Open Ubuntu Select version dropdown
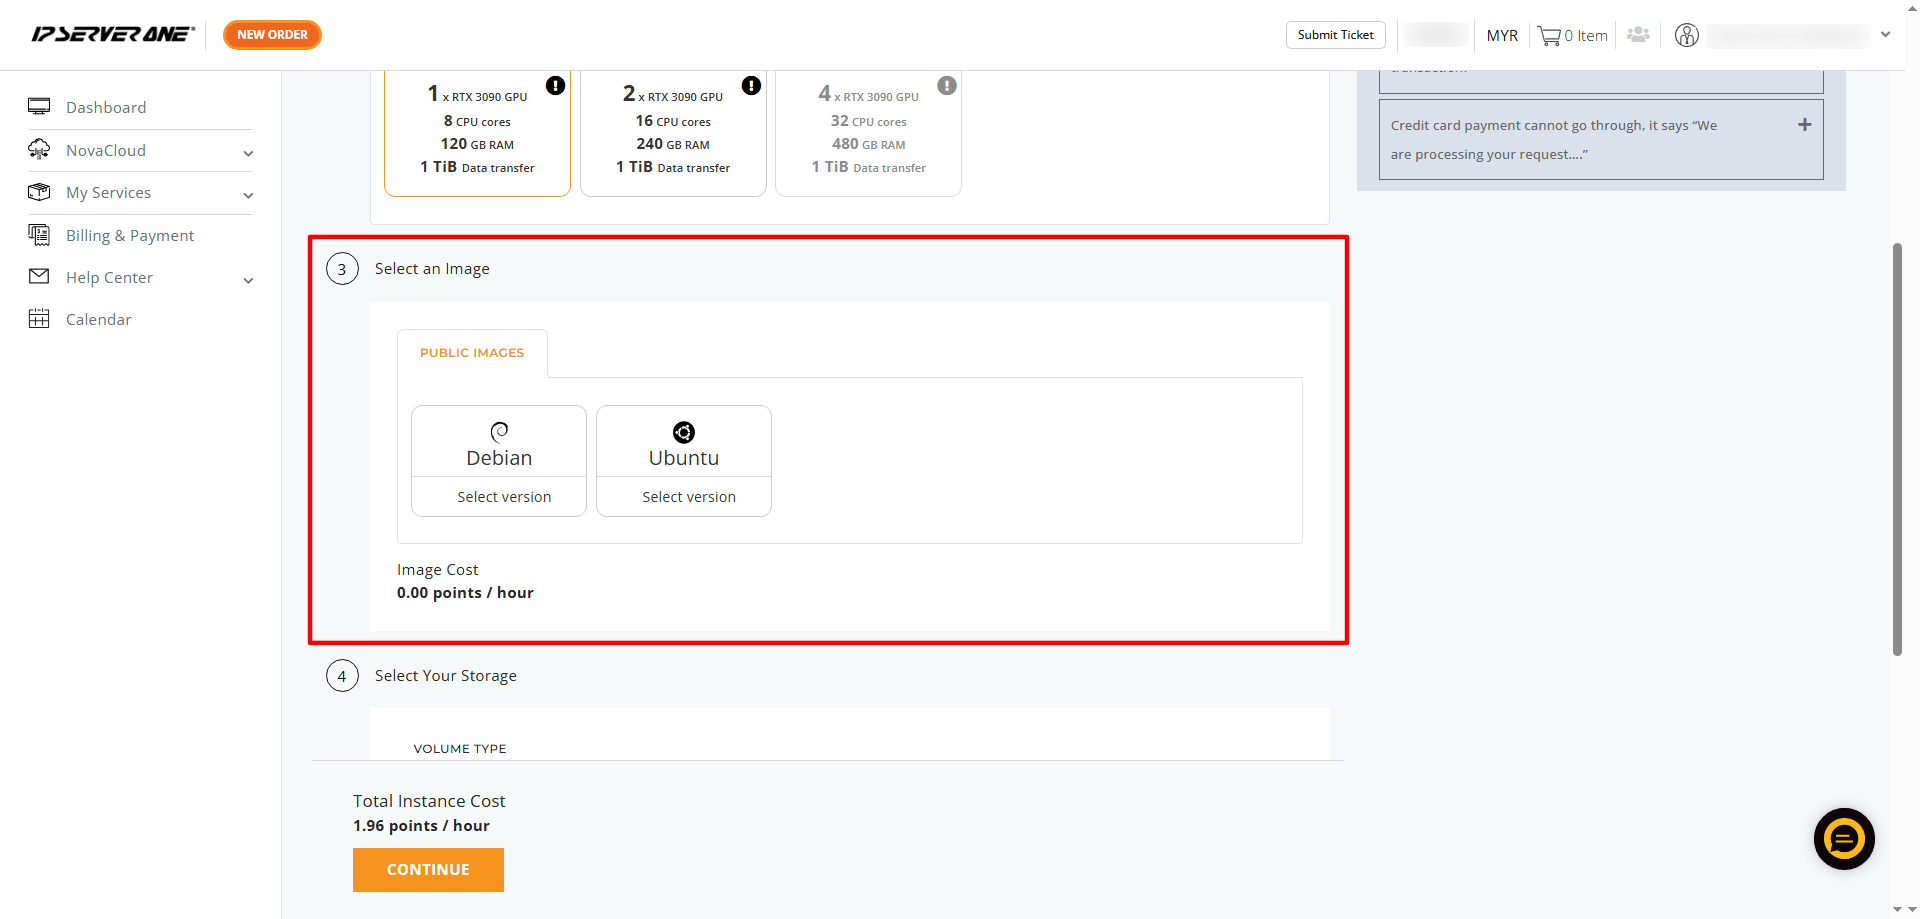Image resolution: width=1920 pixels, height=919 pixels. point(684,497)
